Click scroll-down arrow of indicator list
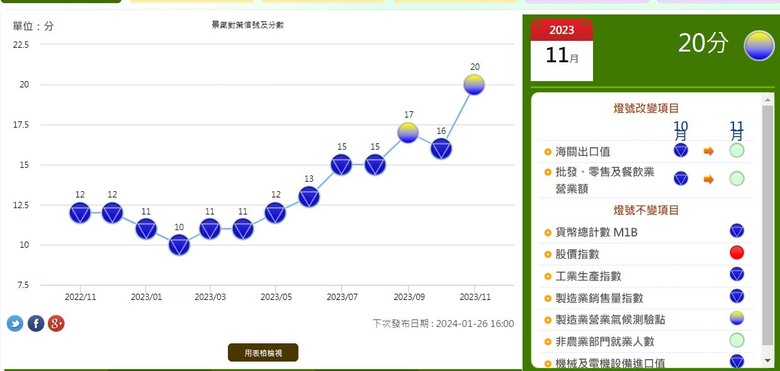This screenshot has height=371, width=780. [768, 360]
